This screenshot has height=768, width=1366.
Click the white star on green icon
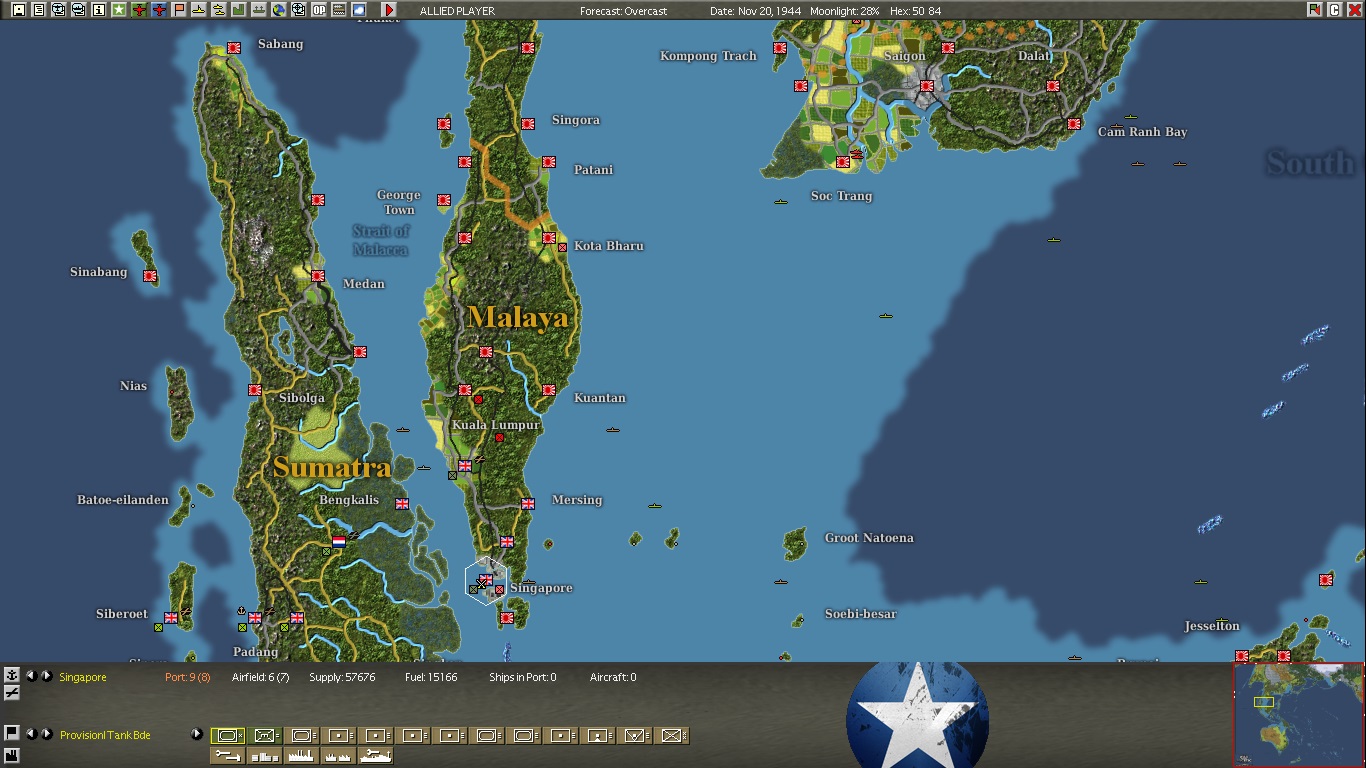pos(118,10)
